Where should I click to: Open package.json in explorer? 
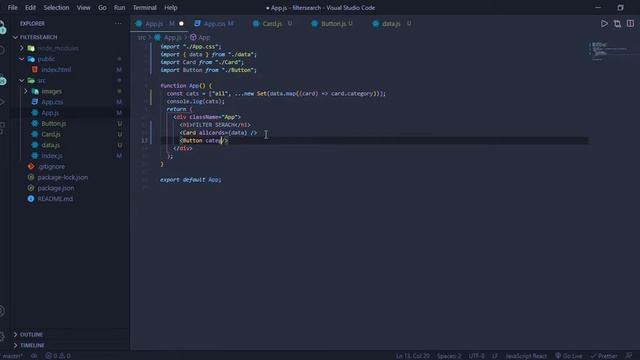point(56,188)
